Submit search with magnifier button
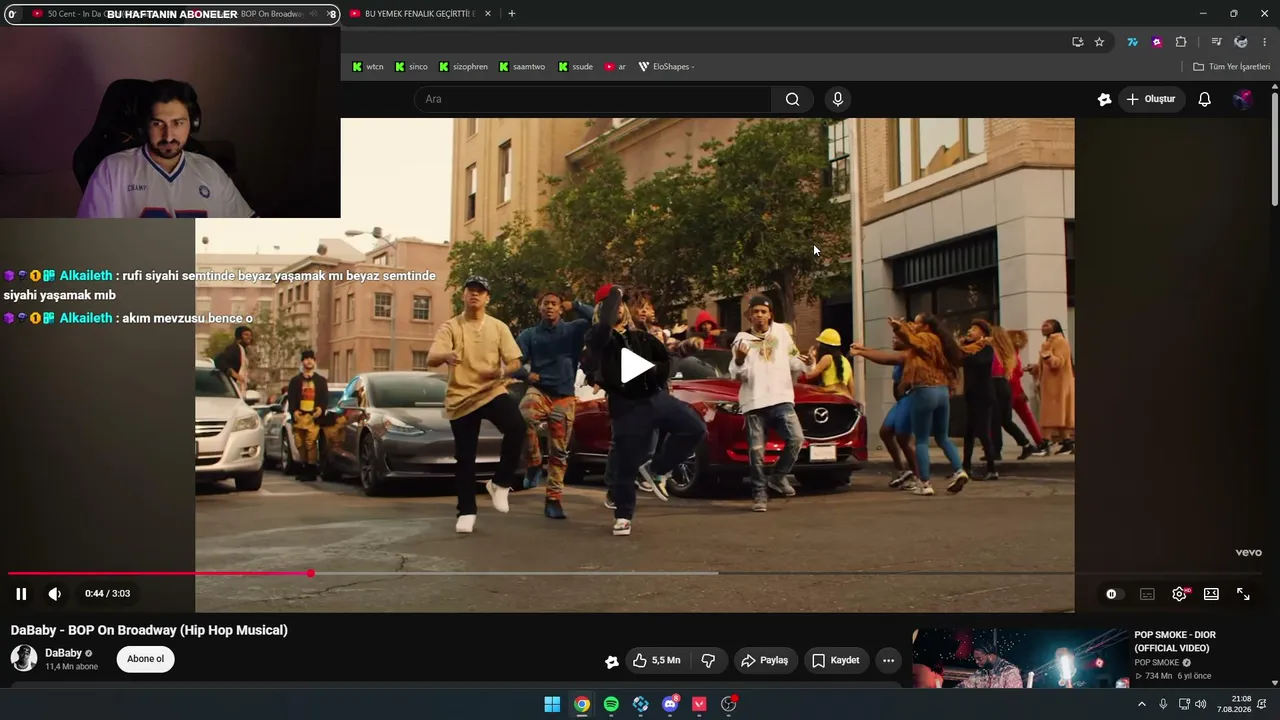This screenshot has height=720, width=1280. coord(792,99)
